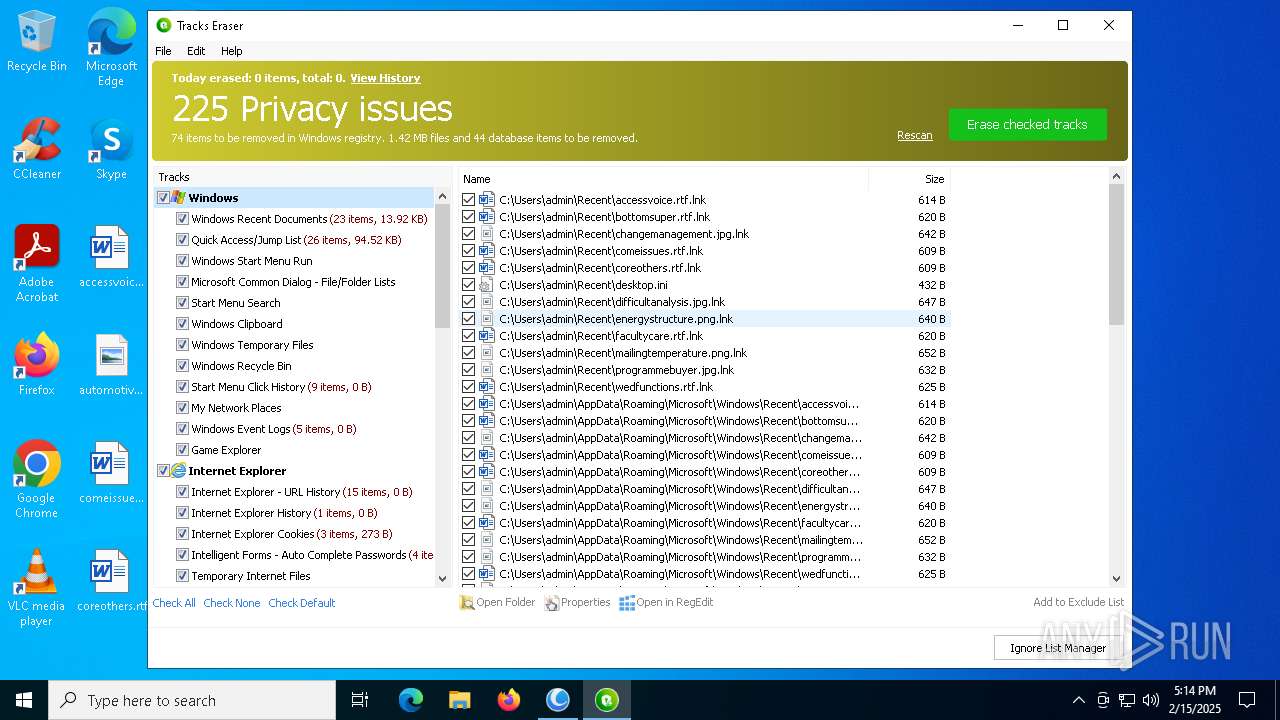Open File Explorer from taskbar

click(460, 700)
